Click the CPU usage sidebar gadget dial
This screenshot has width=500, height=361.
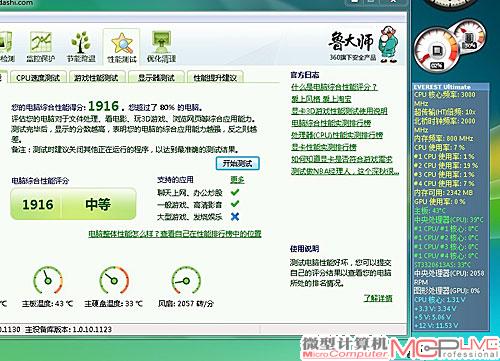[x=436, y=50]
